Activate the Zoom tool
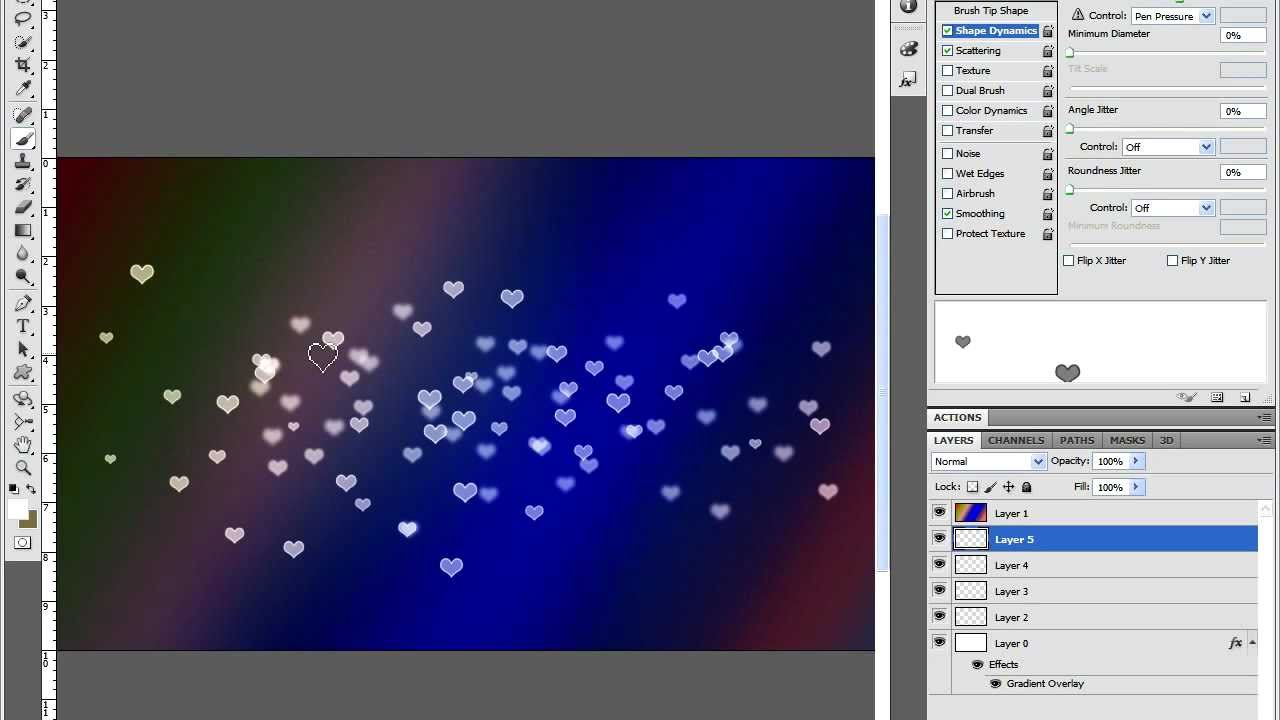The image size is (1280, 720). click(22, 467)
